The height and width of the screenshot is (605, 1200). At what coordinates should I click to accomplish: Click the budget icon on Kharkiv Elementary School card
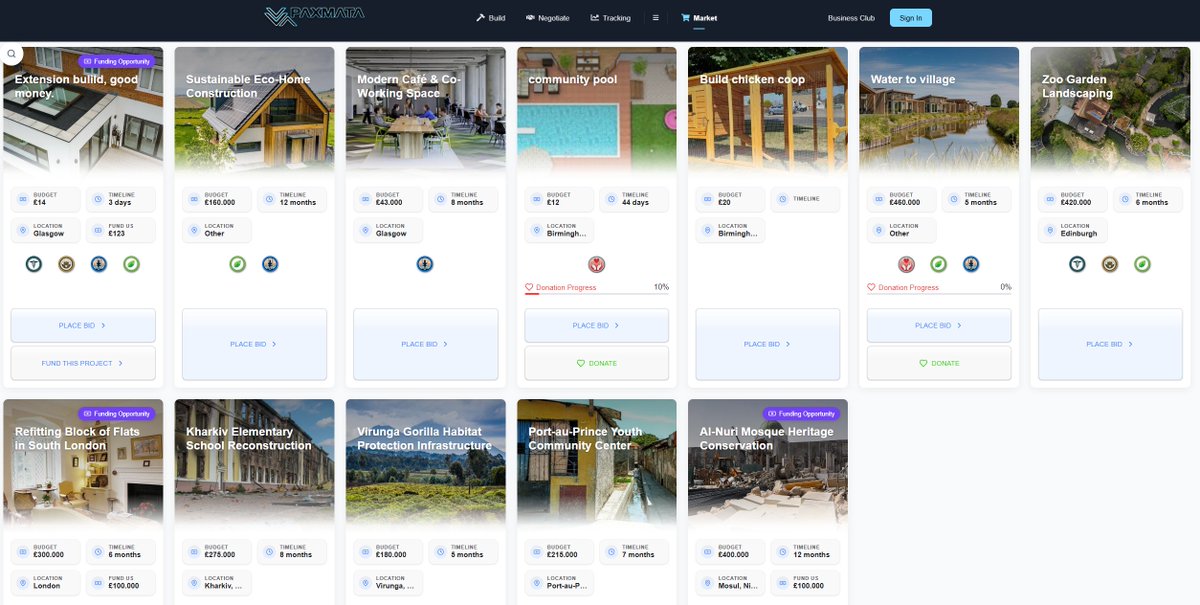(x=195, y=551)
